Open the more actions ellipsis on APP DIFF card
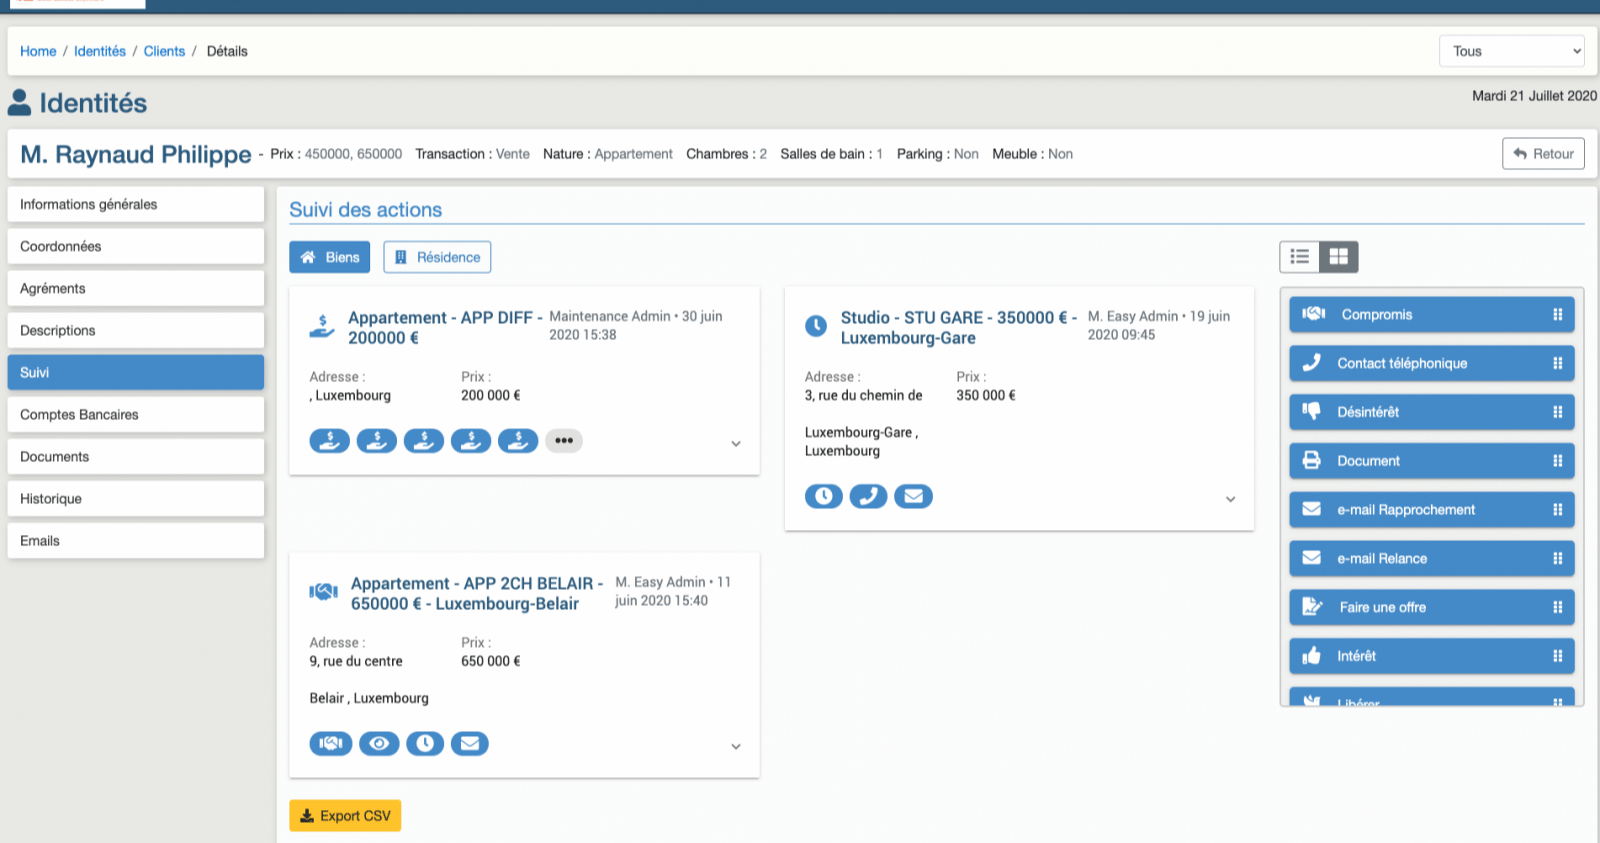The width and height of the screenshot is (1600, 843). 564,441
